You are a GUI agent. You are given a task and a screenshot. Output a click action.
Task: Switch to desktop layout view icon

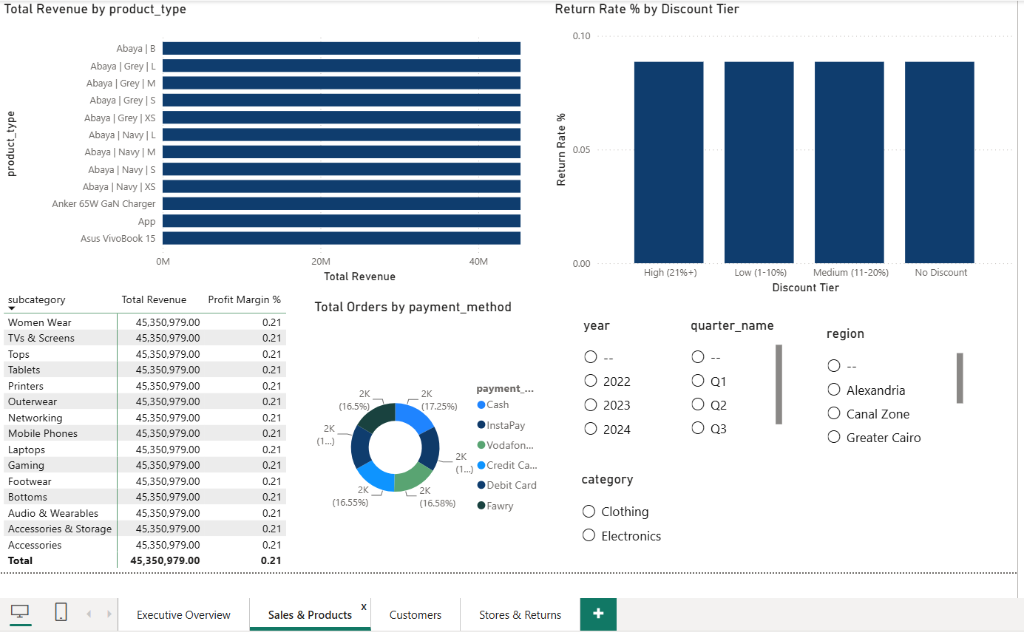point(20,612)
